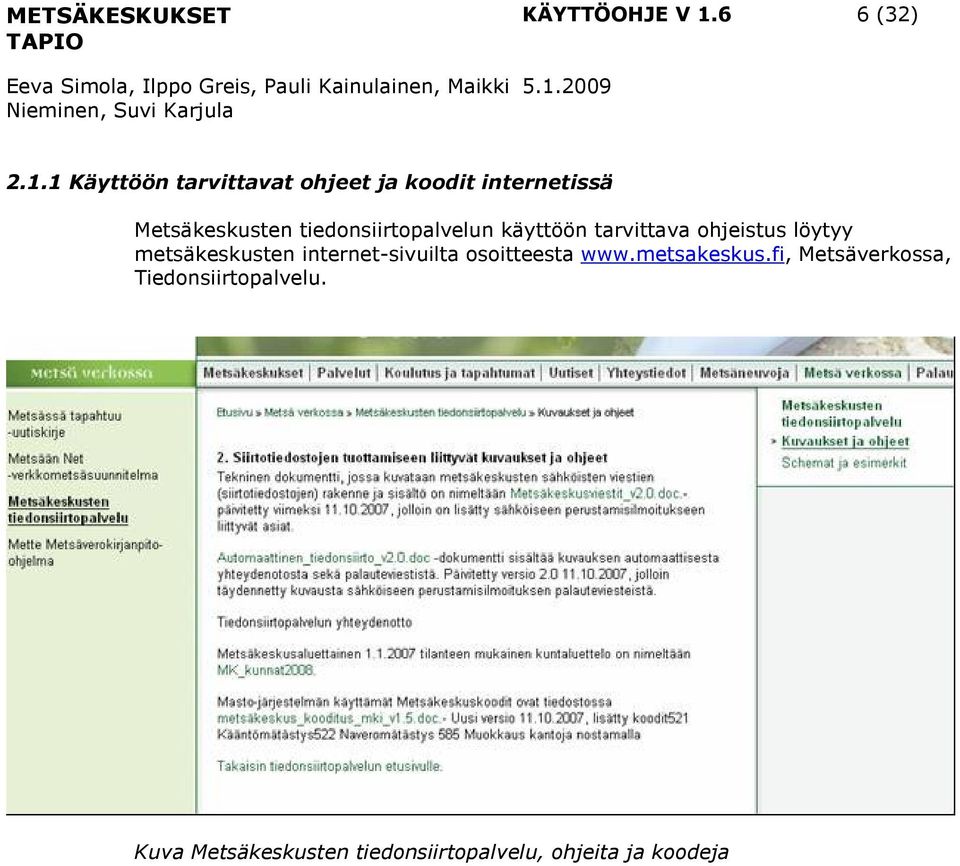Open Mette Metsäverokirjanpito-ohjelma sidebar link
This screenshot has width=960, height=866.
pyautogui.click(x=85, y=552)
